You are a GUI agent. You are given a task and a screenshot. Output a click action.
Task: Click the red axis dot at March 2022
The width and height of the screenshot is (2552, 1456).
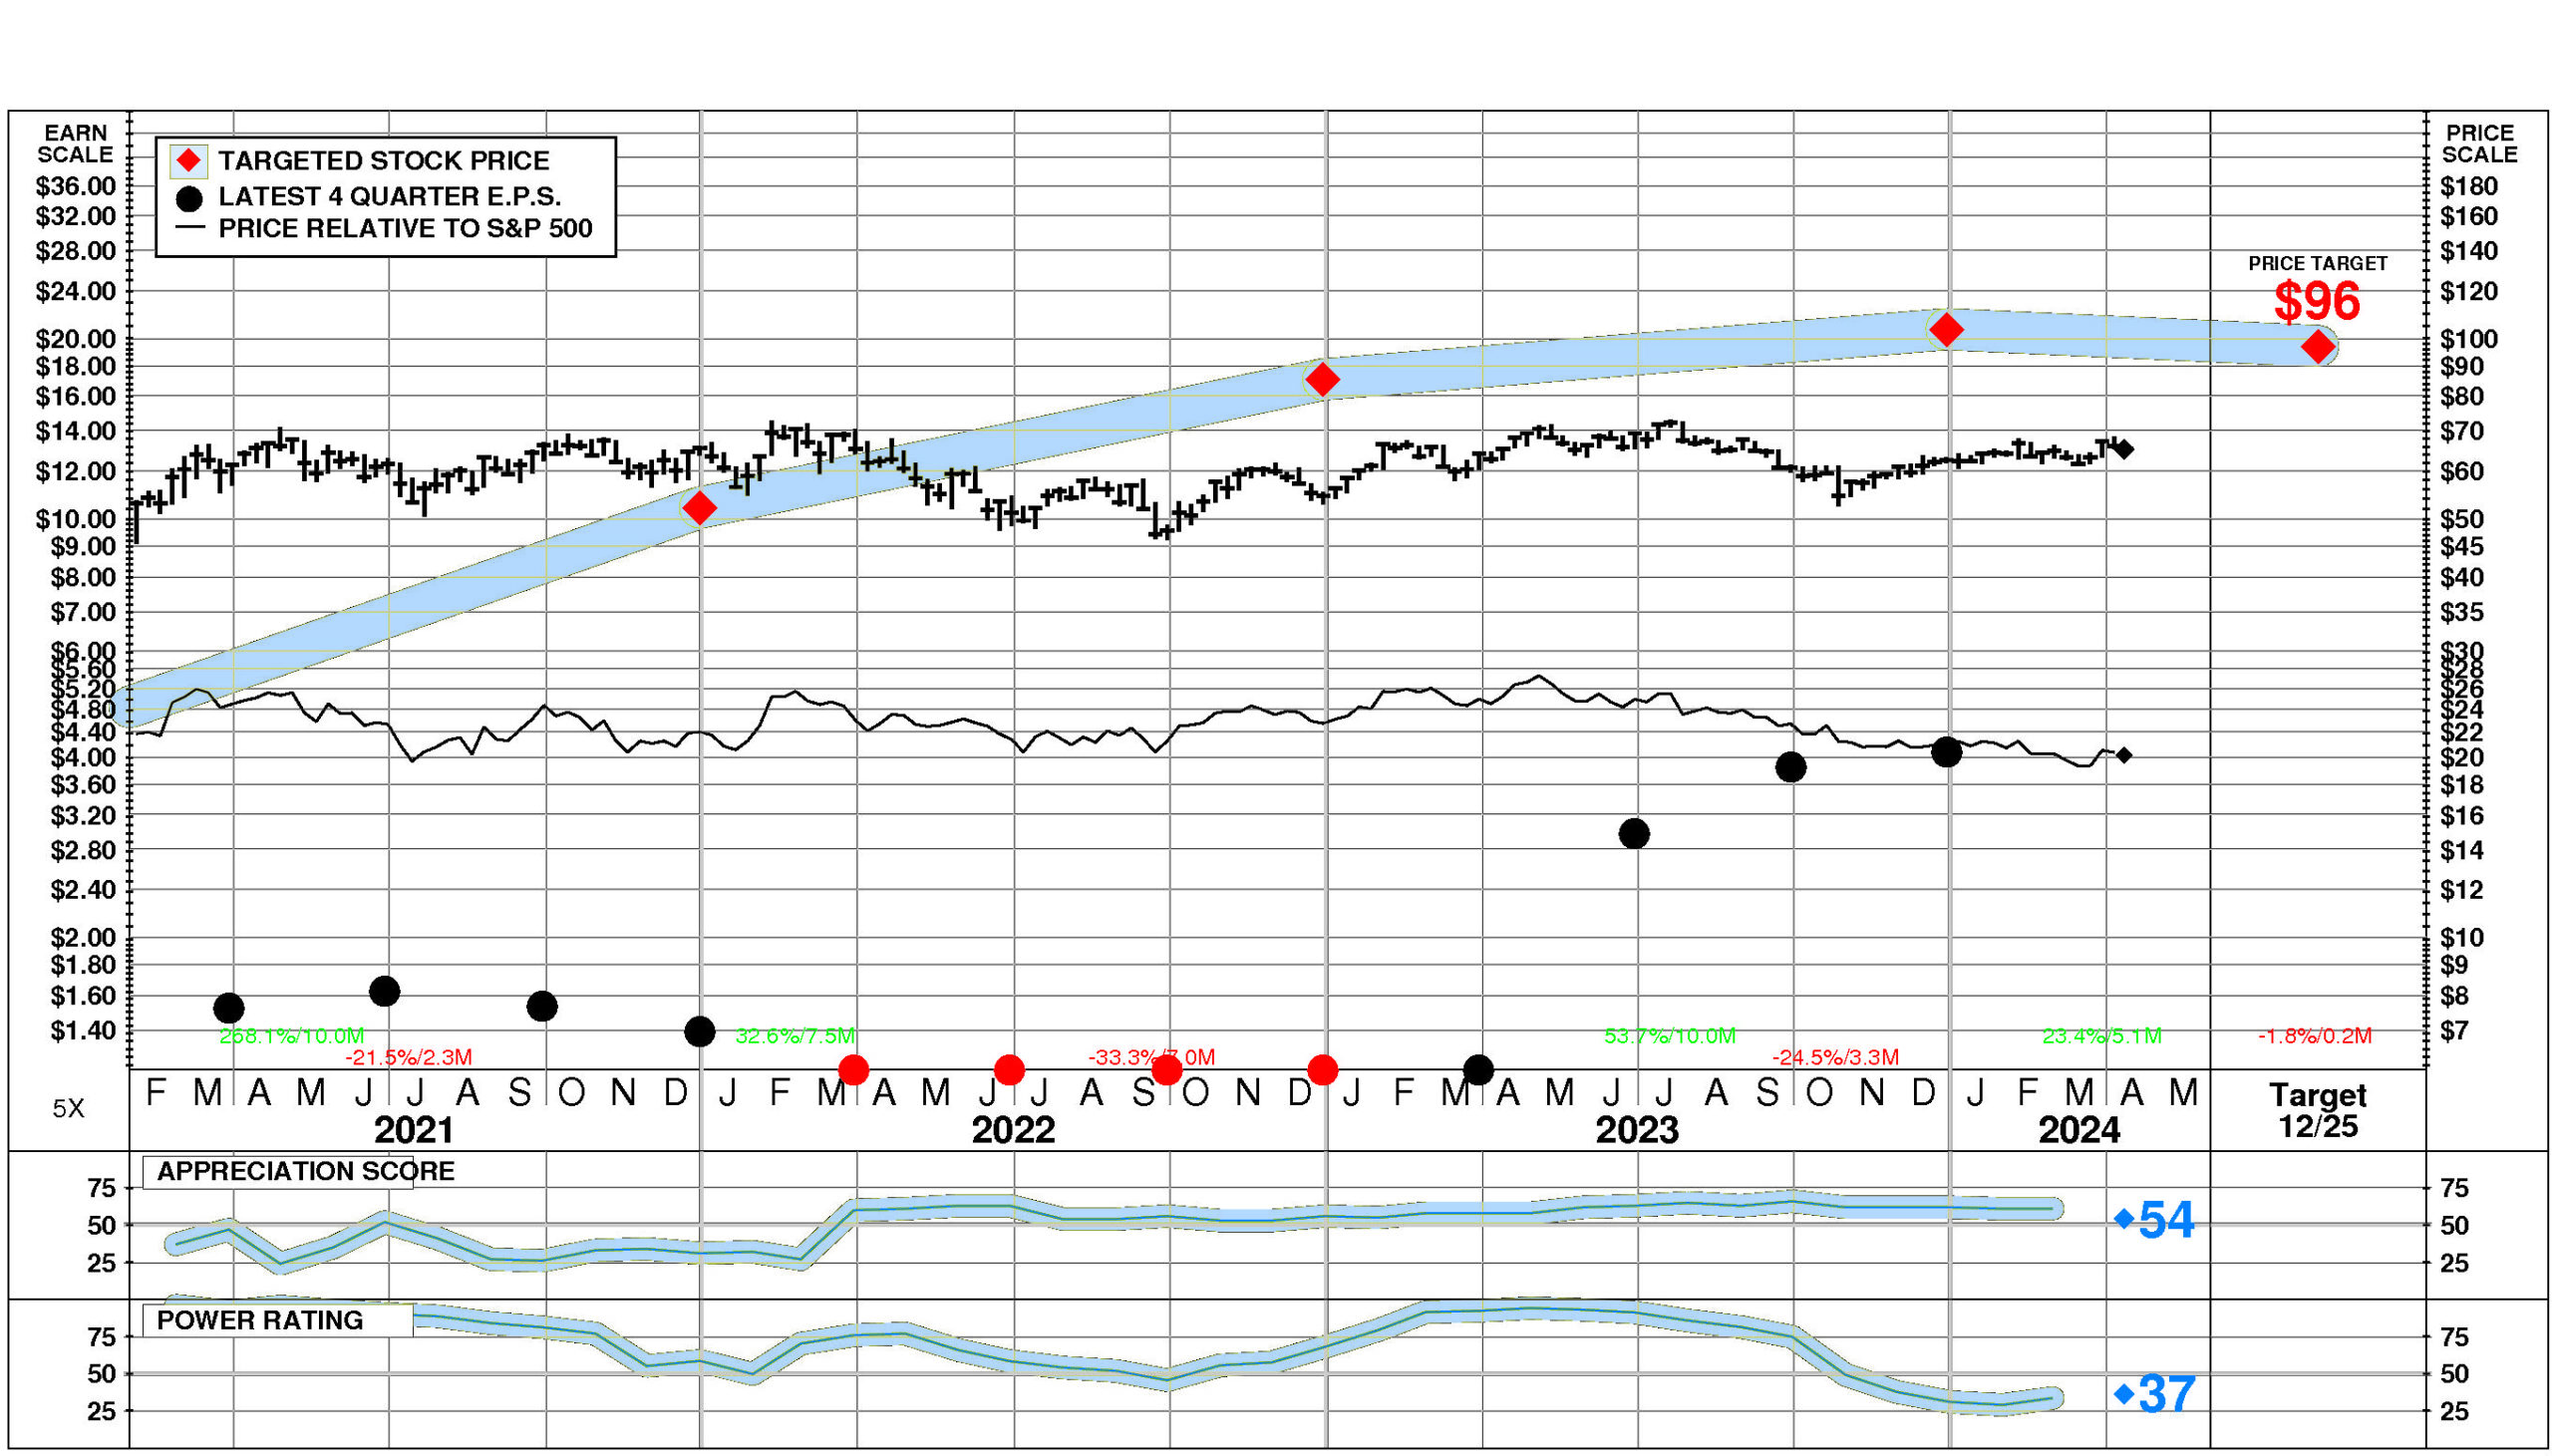tap(853, 1070)
